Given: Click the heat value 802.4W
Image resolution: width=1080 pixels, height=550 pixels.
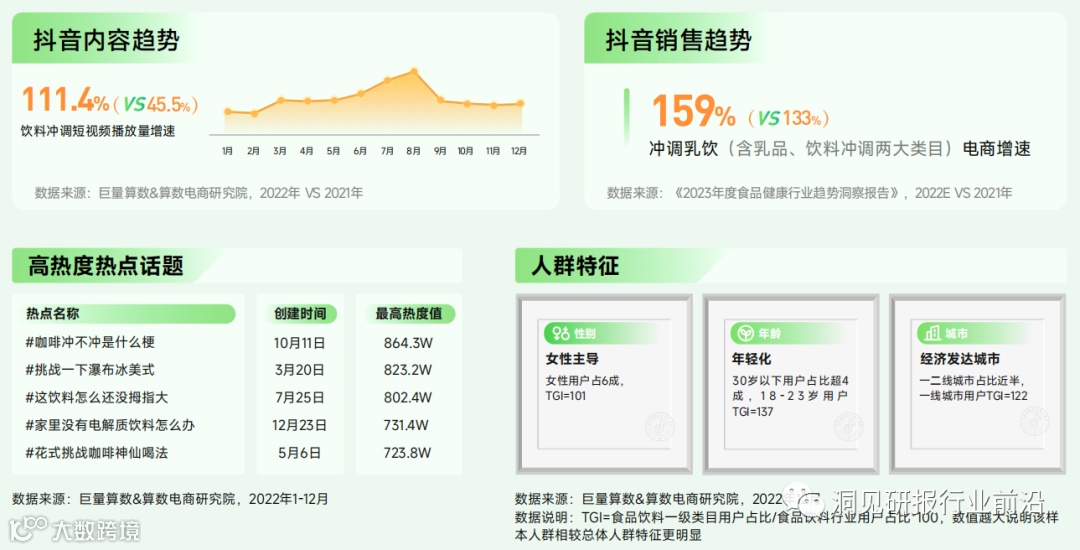Looking at the screenshot, I should point(408,398).
